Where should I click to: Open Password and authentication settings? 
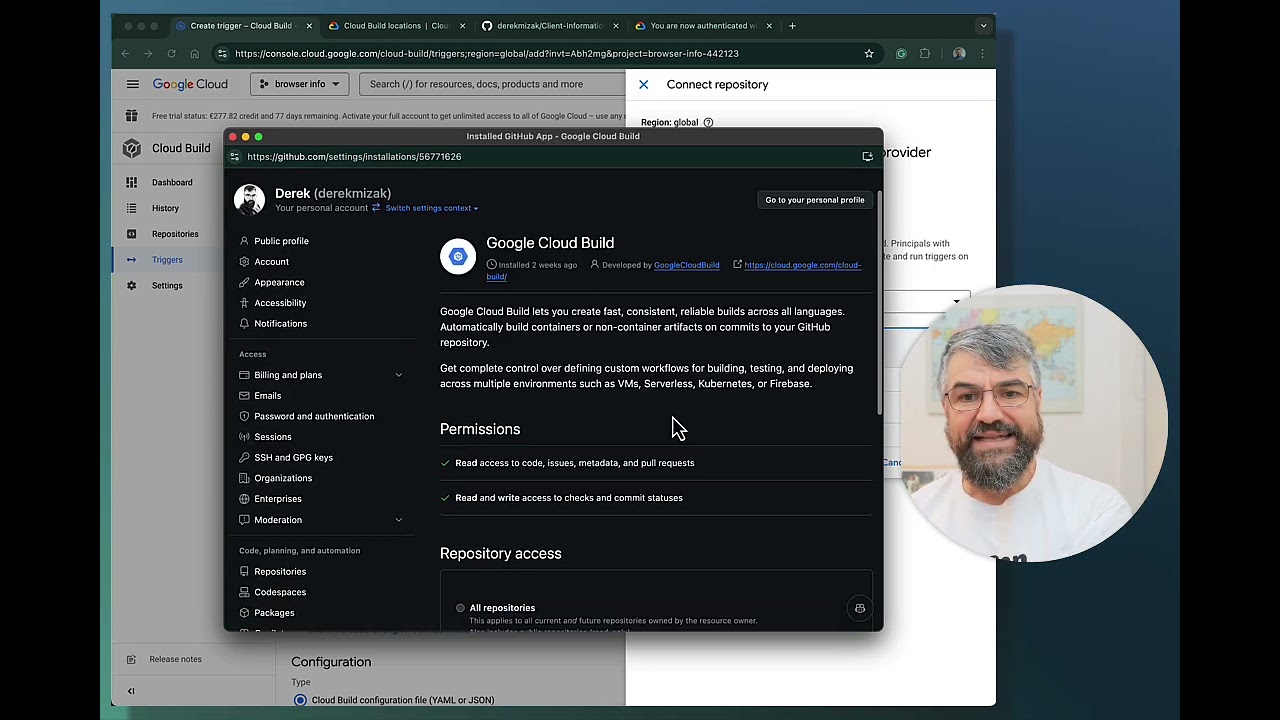tap(314, 416)
